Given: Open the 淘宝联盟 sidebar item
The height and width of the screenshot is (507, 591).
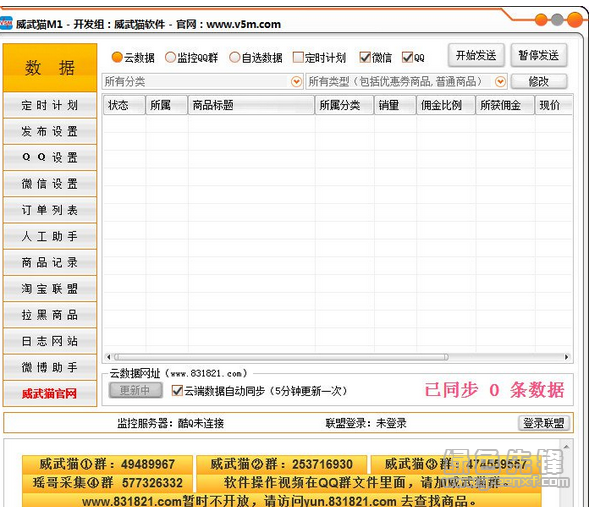Looking at the screenshot, I should 50,288.
